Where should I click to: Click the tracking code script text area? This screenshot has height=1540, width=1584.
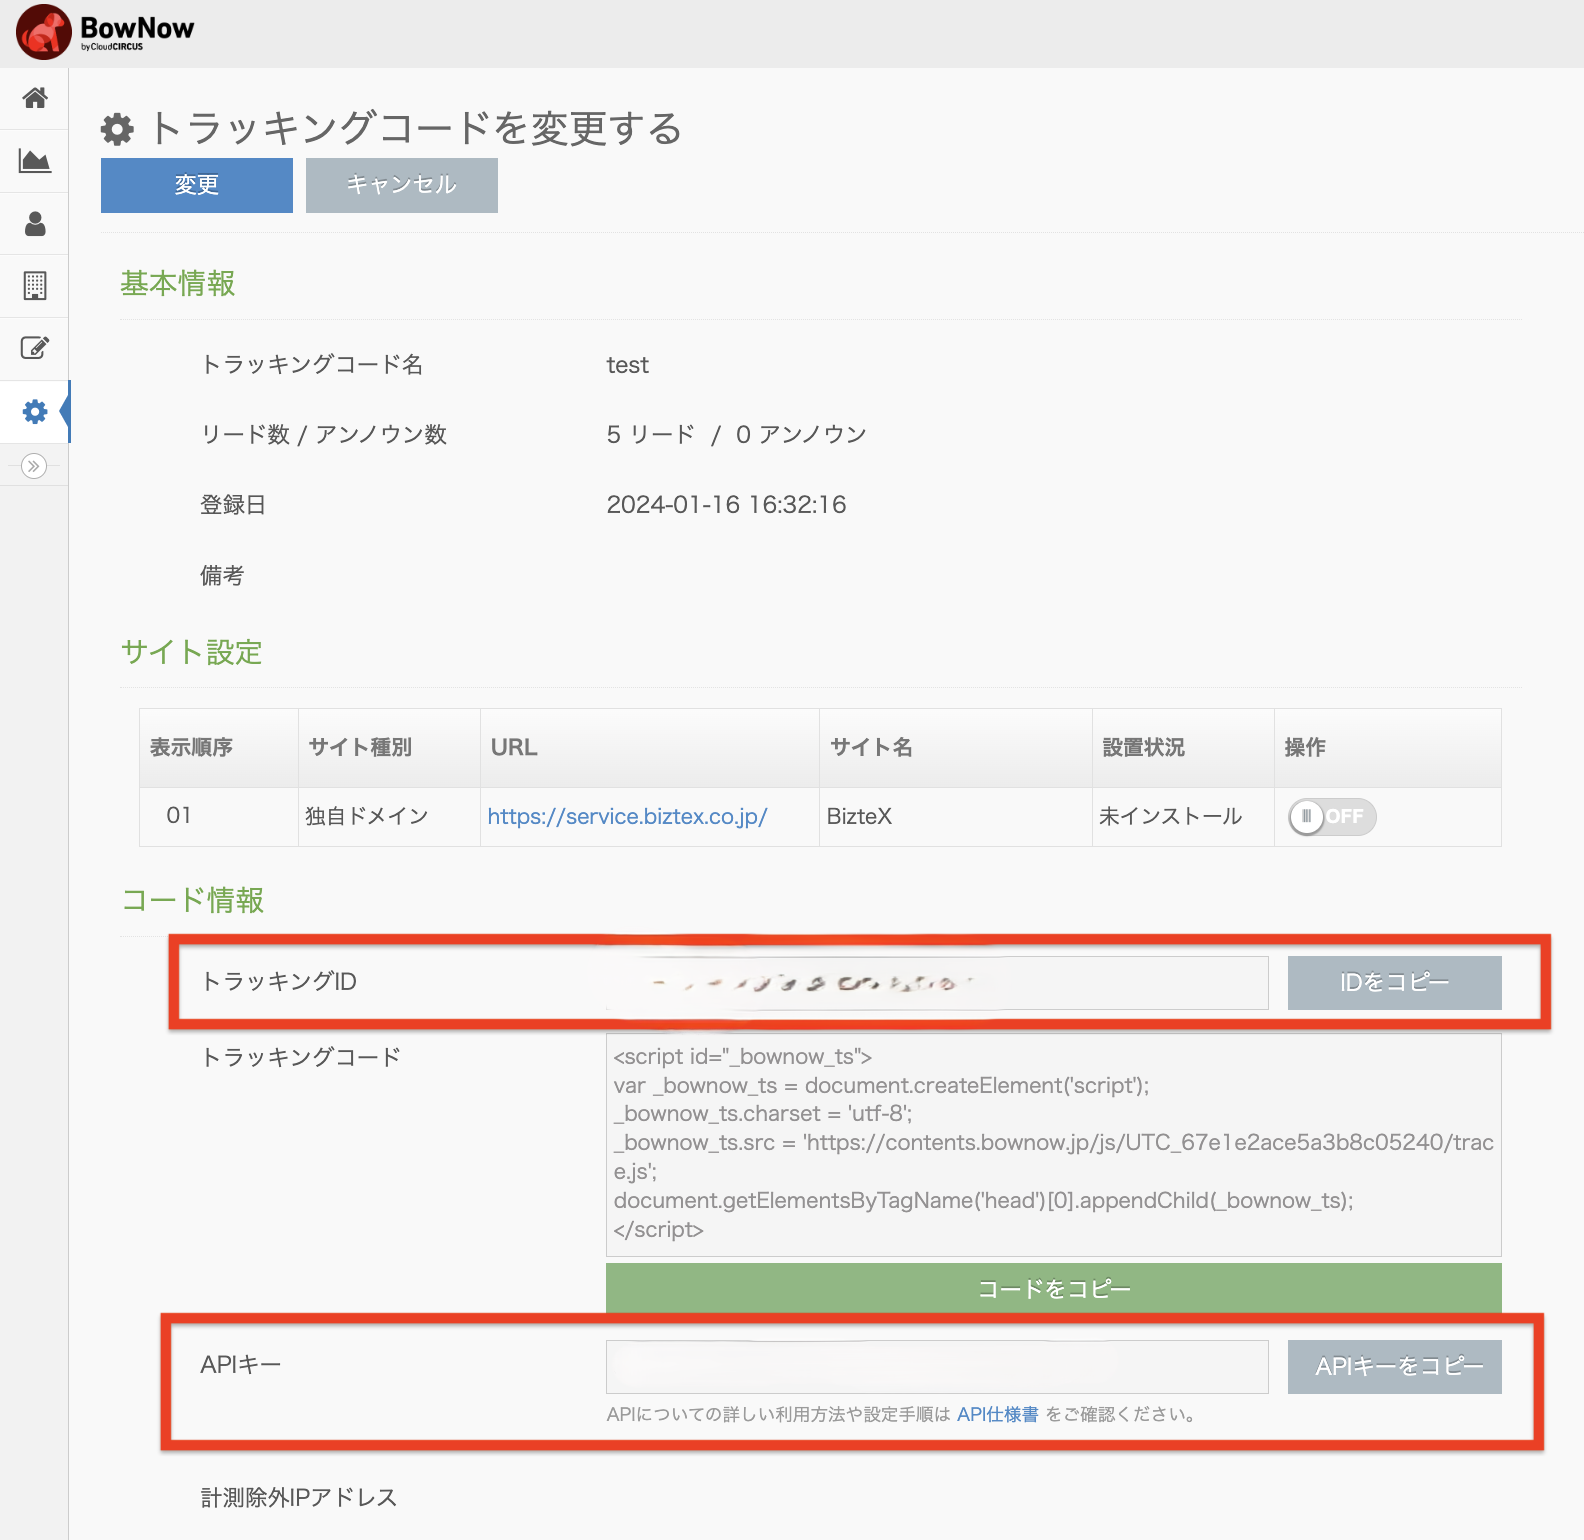[1053, 1144]
